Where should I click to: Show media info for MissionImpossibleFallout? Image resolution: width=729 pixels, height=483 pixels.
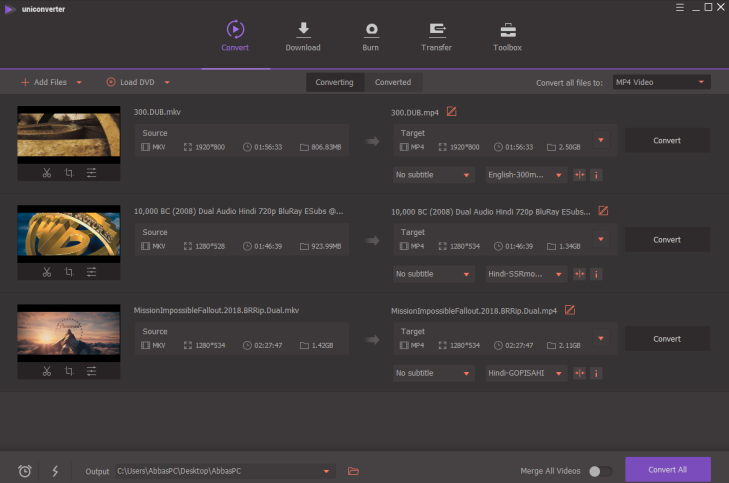[x=596, y=373]
